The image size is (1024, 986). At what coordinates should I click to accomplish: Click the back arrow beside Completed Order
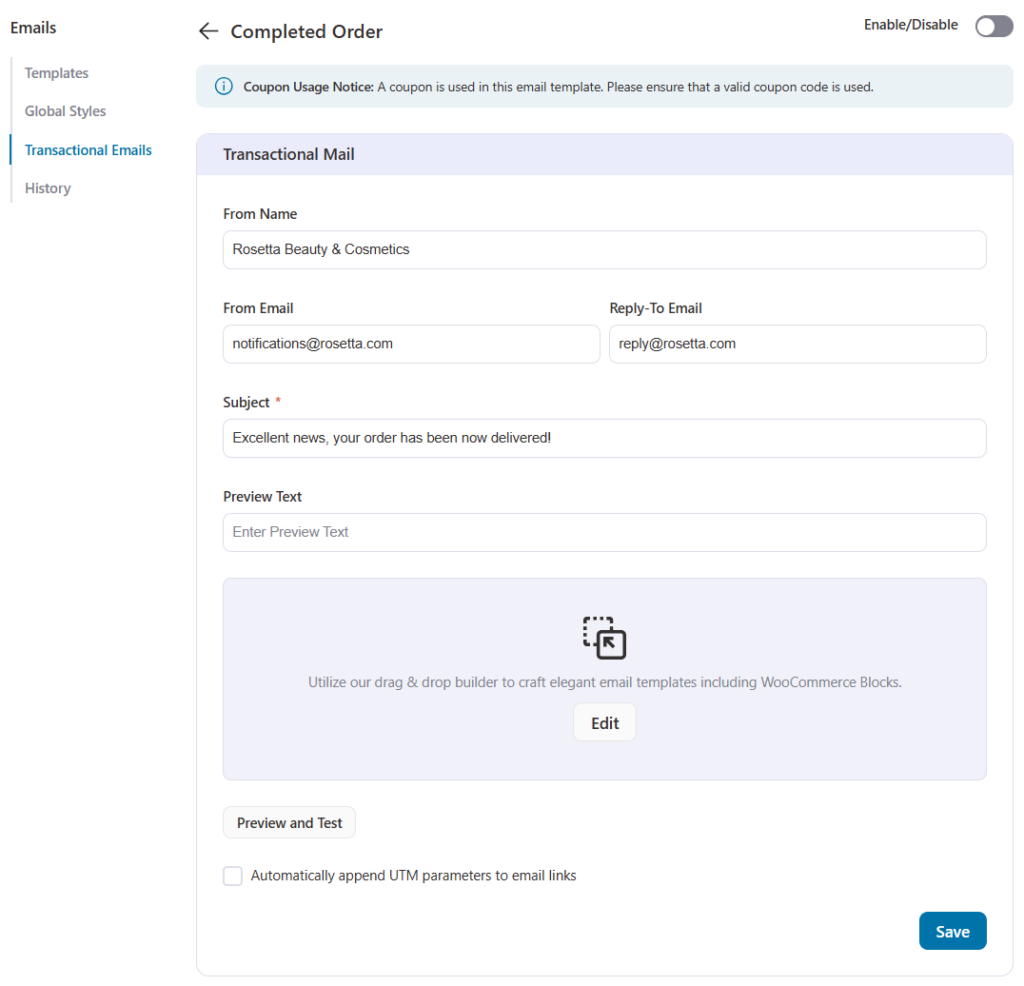coord(208,31)
